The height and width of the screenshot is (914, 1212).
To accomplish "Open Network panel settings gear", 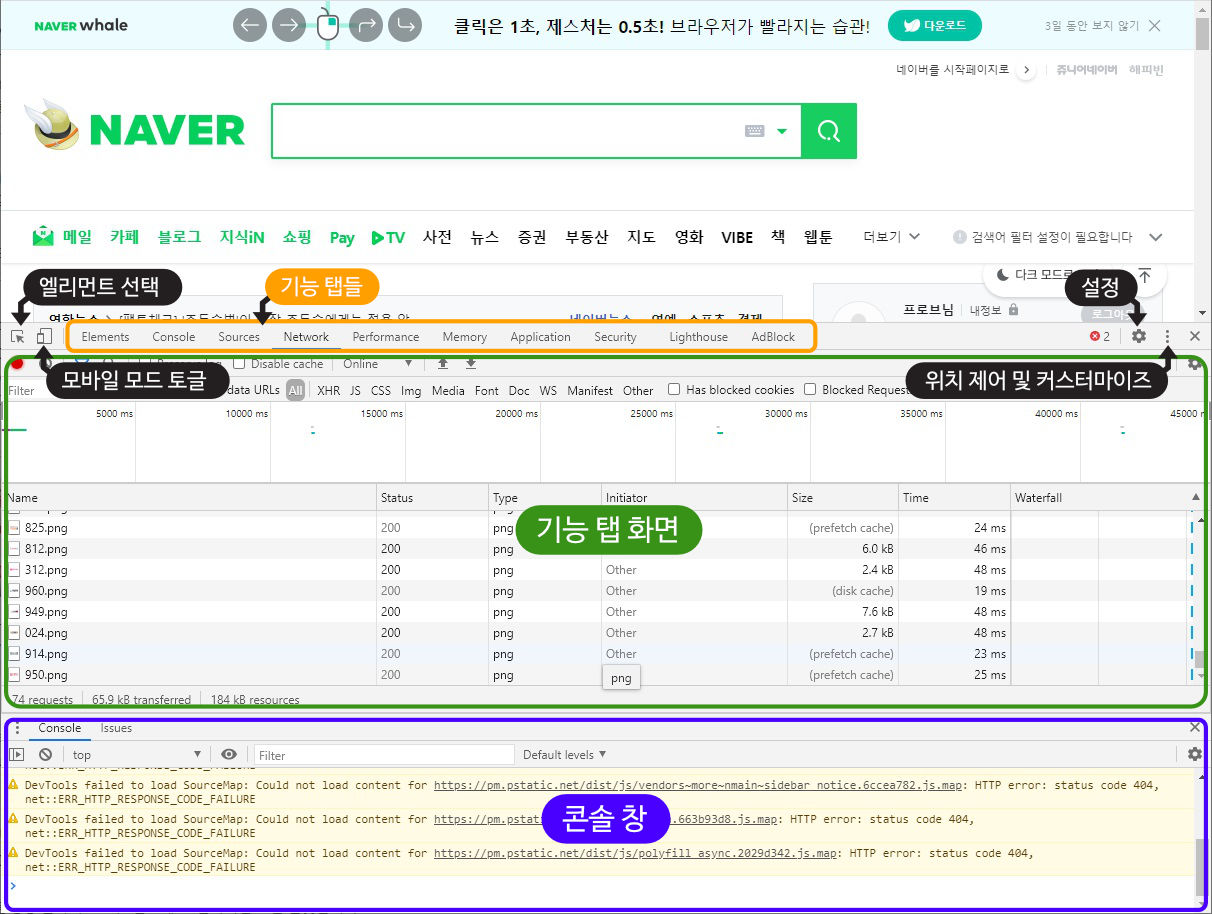I will pyautogui.click(x=1195, y=364).
